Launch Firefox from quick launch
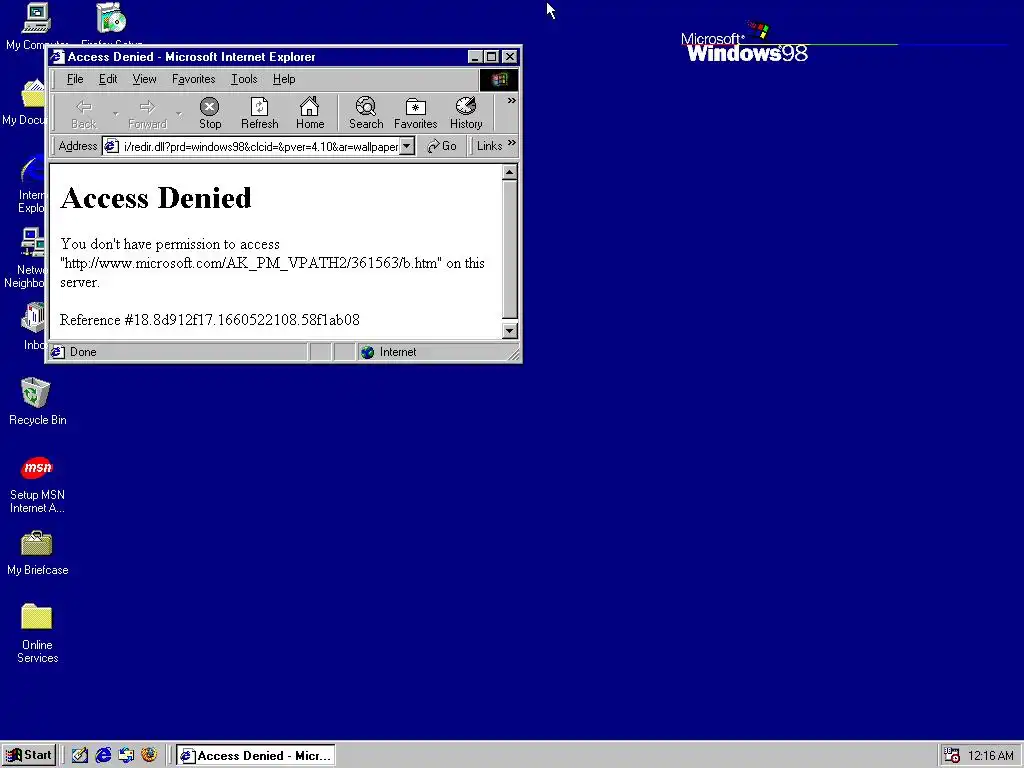This screenshot has height=768, width=1024. [149, 756]
